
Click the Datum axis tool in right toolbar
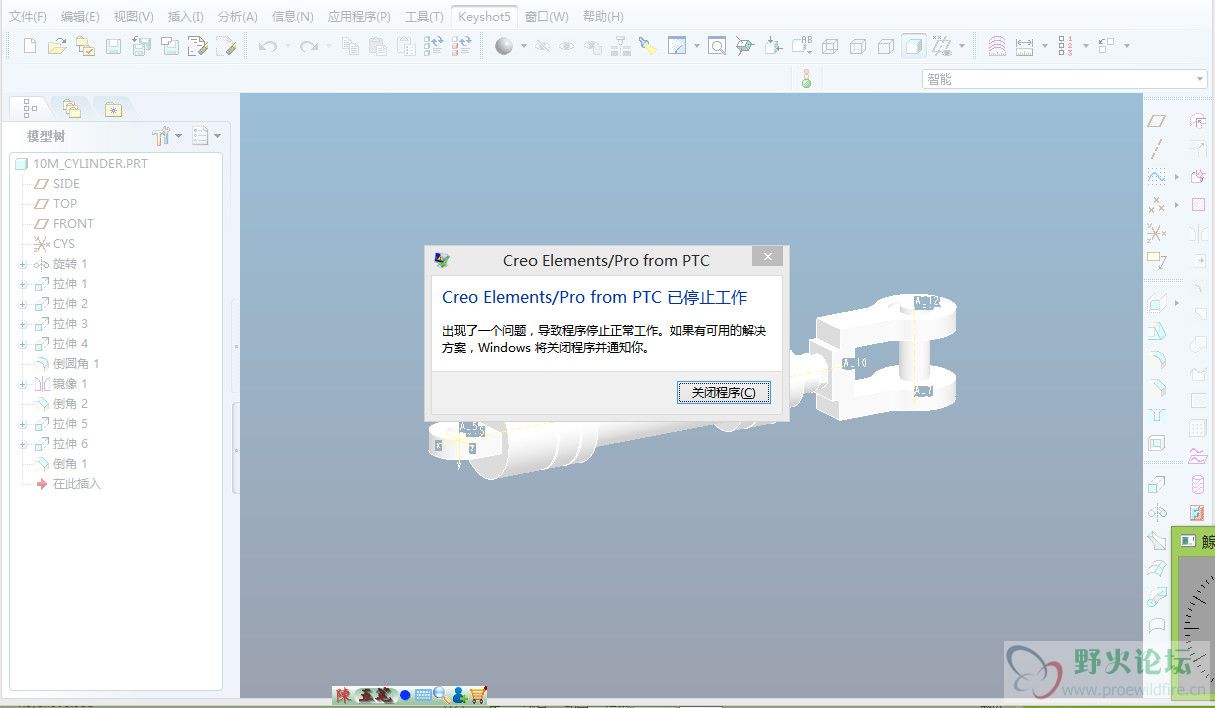[1157, 149]
